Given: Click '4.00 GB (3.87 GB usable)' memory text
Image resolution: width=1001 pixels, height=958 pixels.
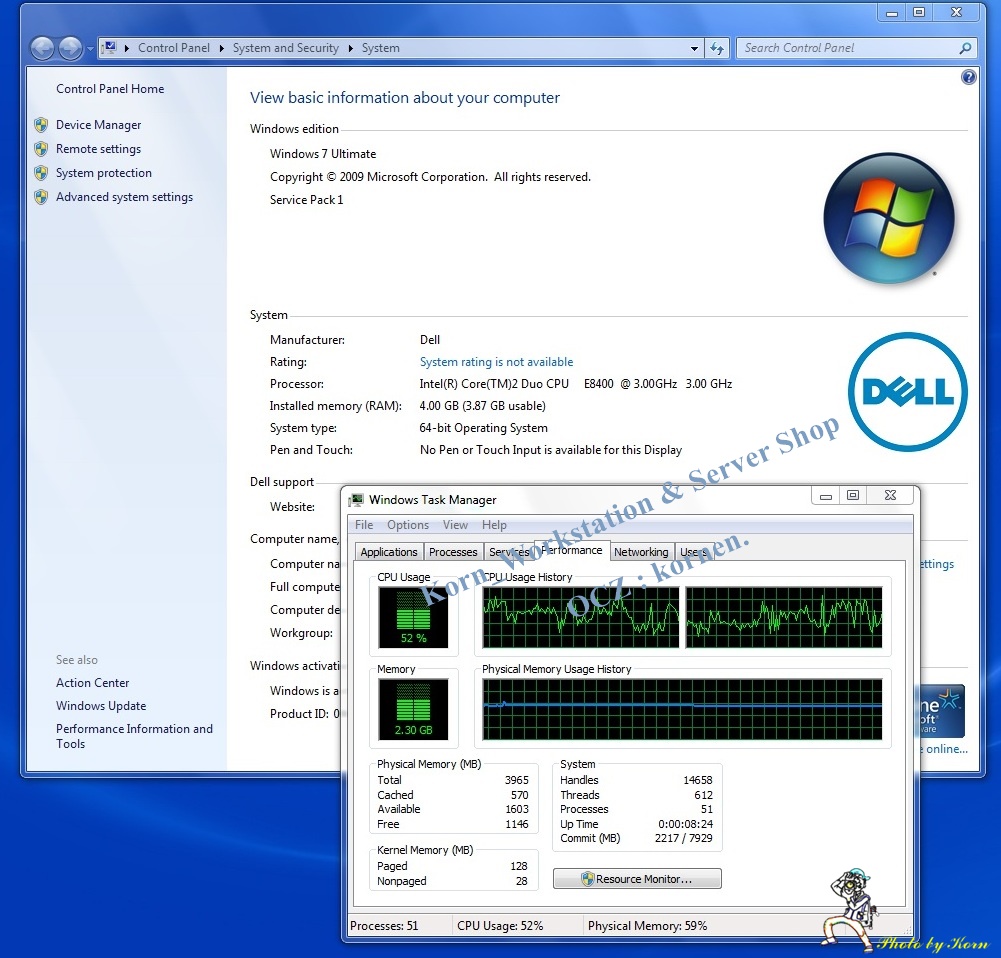Looking at the screenshot, I should tap(483, 406).
